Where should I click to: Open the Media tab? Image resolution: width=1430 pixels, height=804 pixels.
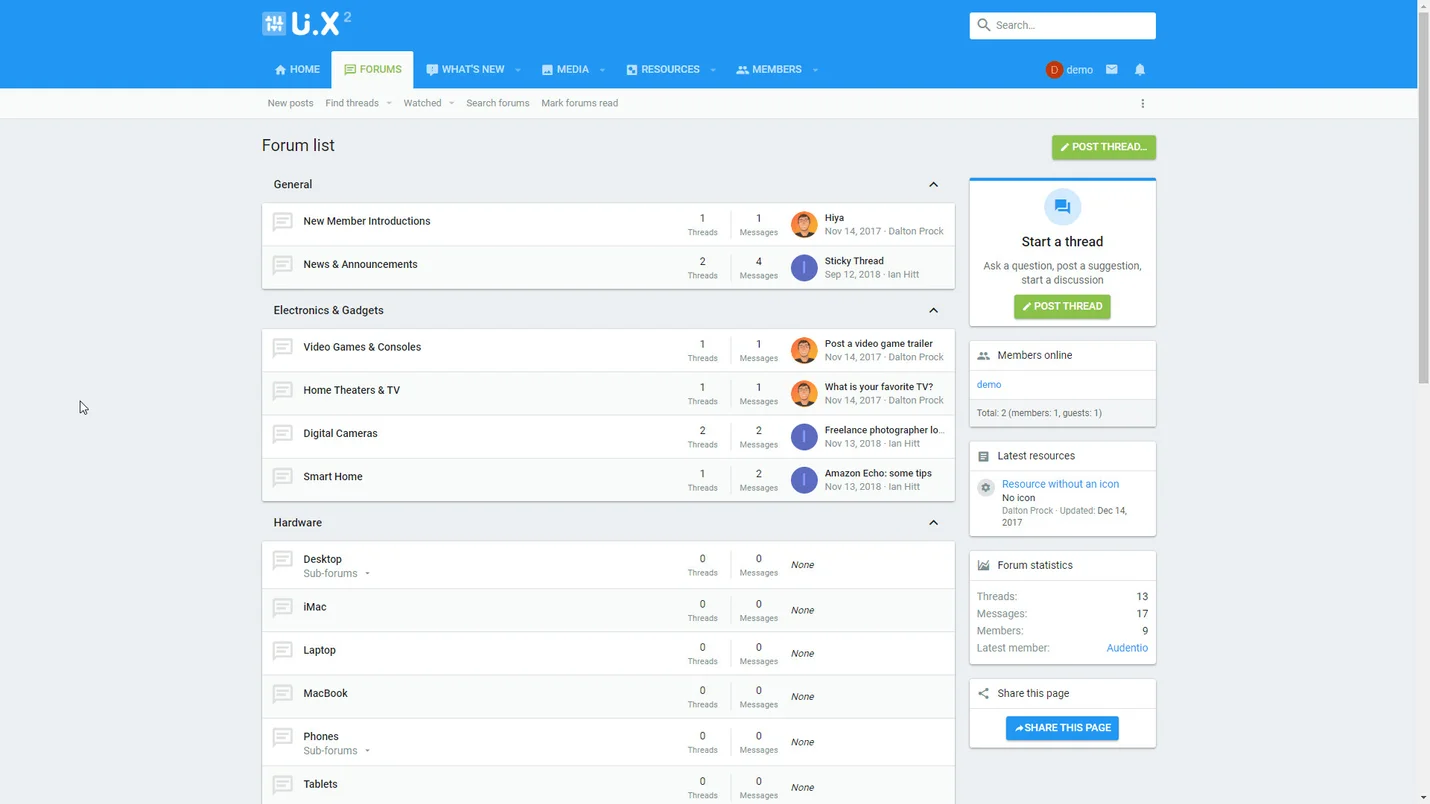[x=565, y=70]
